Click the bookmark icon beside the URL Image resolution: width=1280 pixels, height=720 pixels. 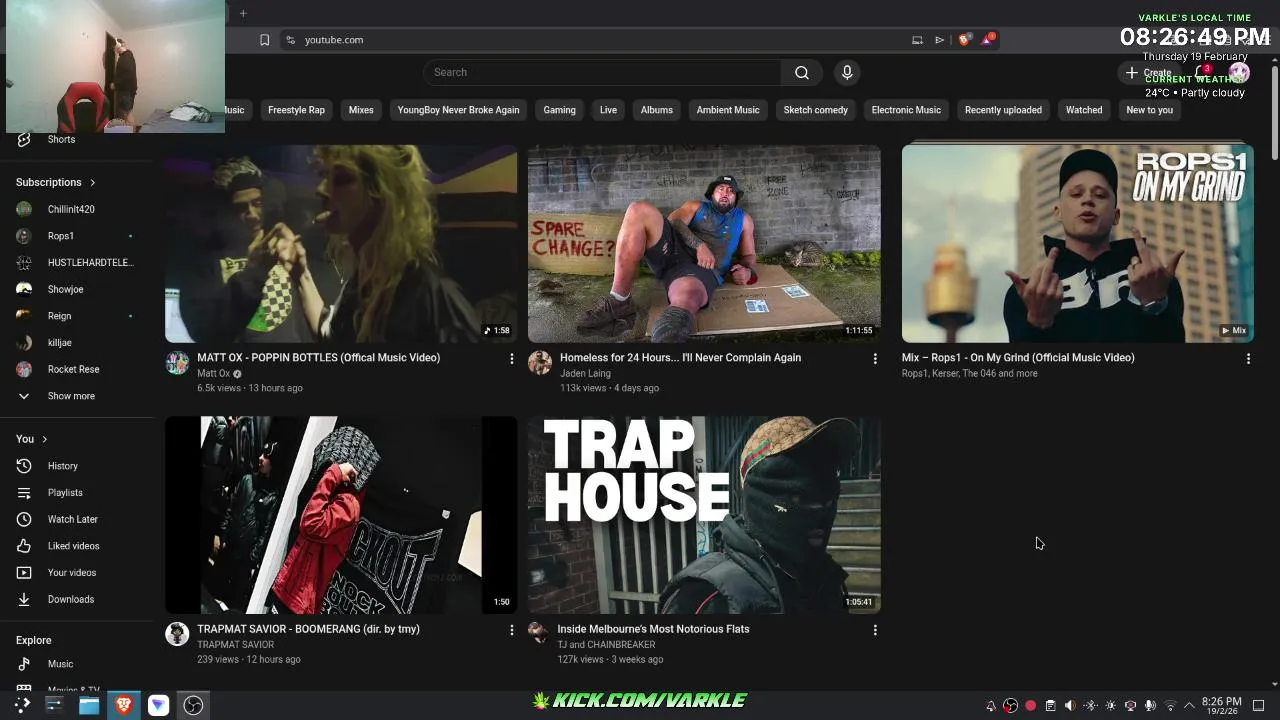[x=264, y=40]
